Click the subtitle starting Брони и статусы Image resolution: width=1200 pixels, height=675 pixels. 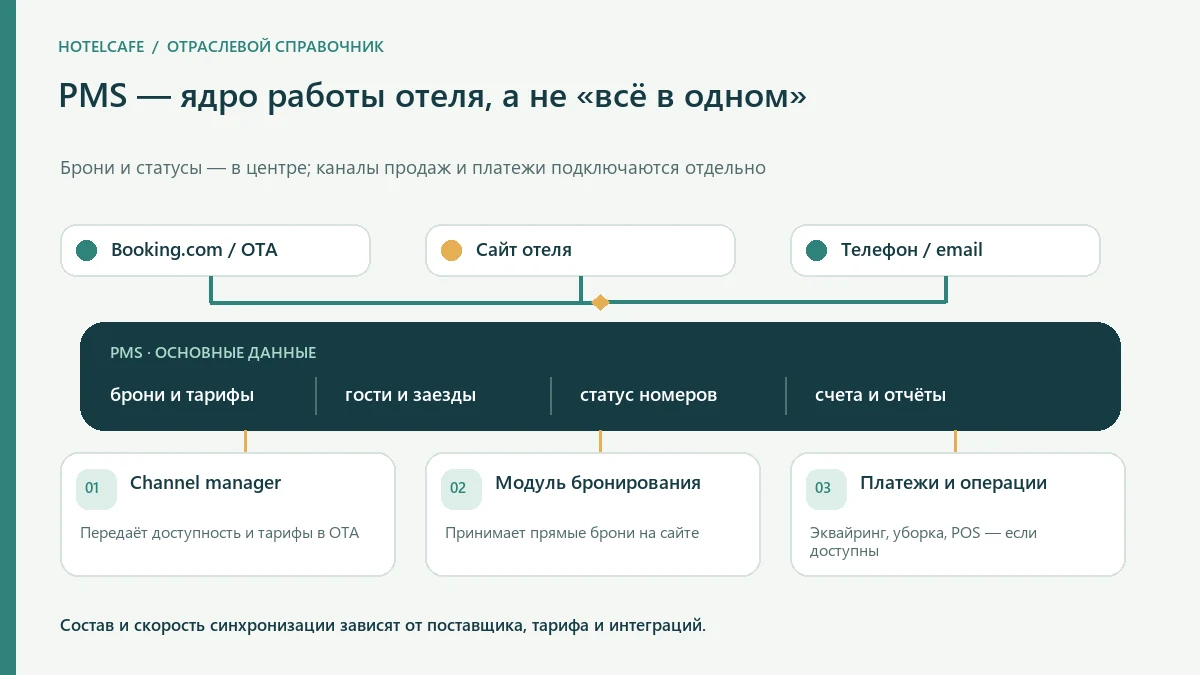pyautogui.click(x=413, y=168)
